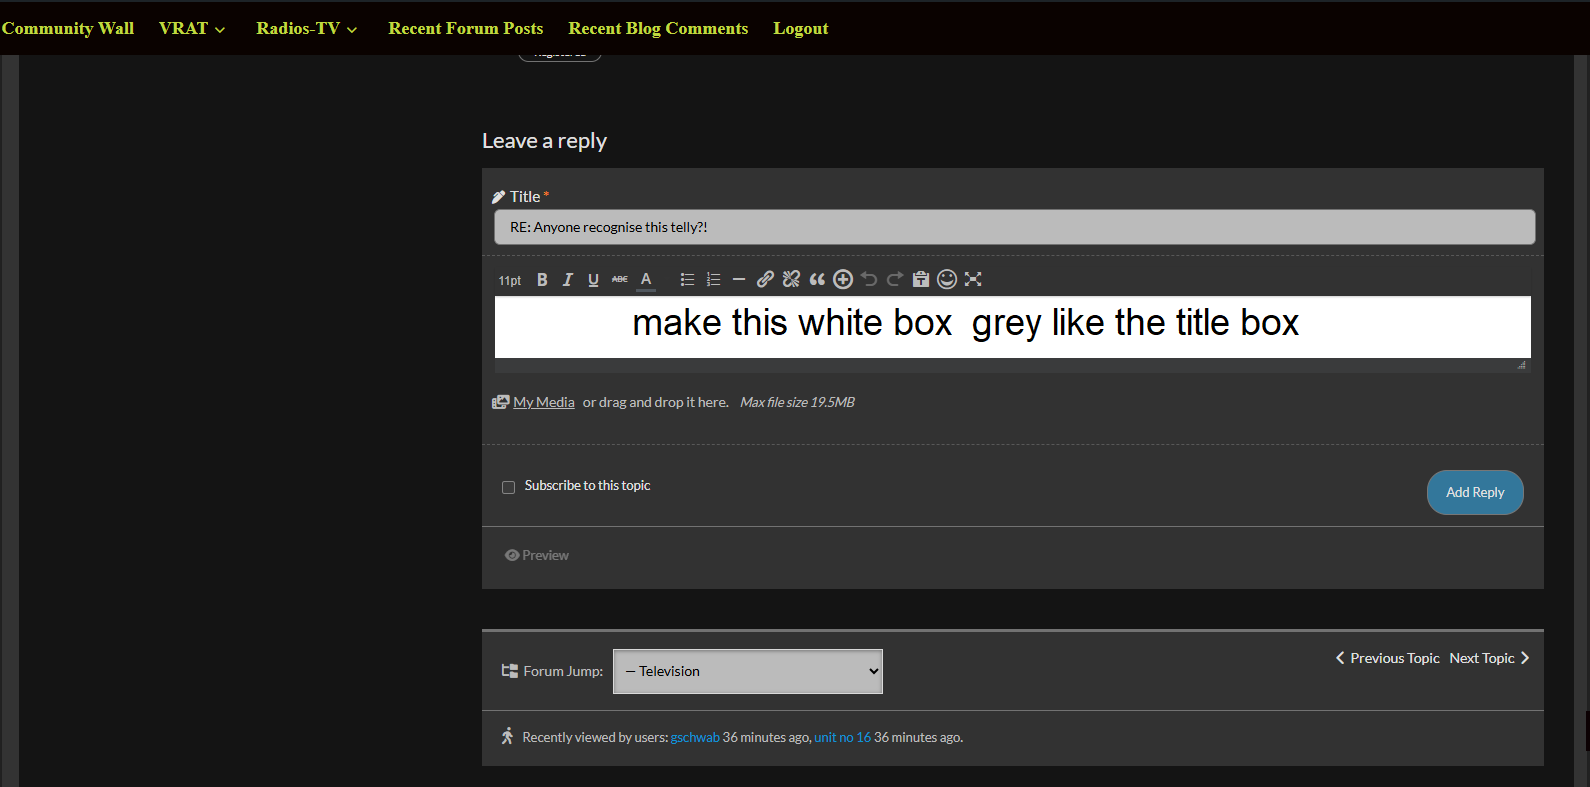Click the paste as text icon
Image resolution: width=1590 pixels, height=787 pixels.
(x=921, y=279)
